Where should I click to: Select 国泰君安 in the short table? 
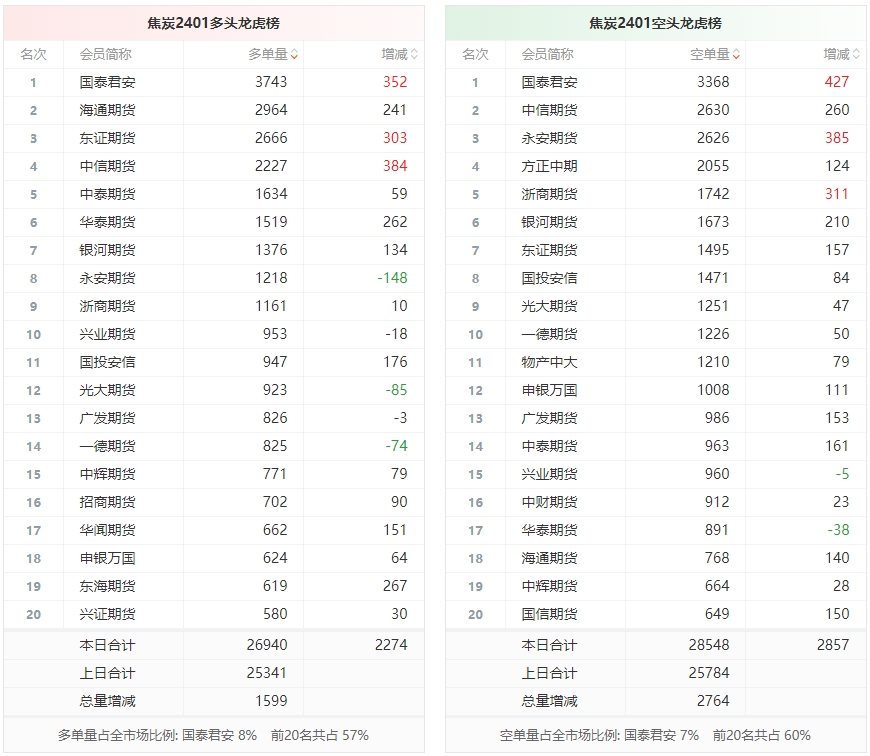point(549,82)
